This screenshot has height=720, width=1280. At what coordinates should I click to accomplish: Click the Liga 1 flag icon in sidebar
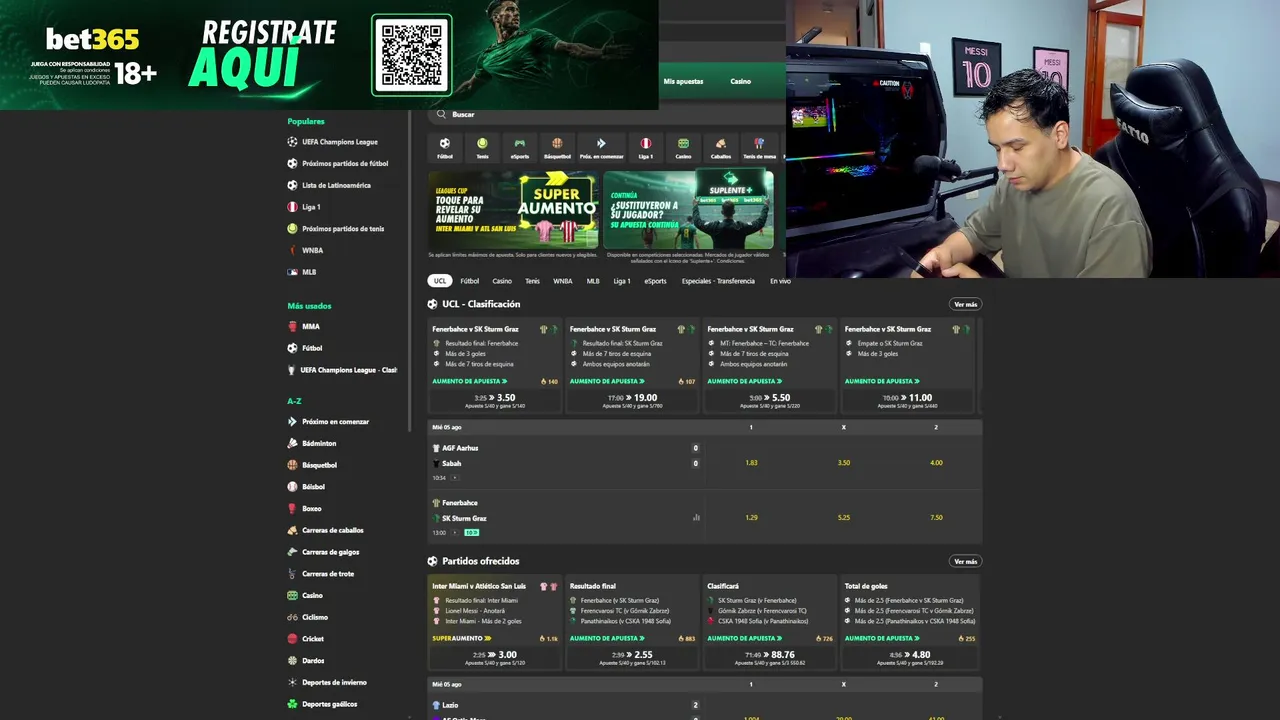[x=293, y=207]
